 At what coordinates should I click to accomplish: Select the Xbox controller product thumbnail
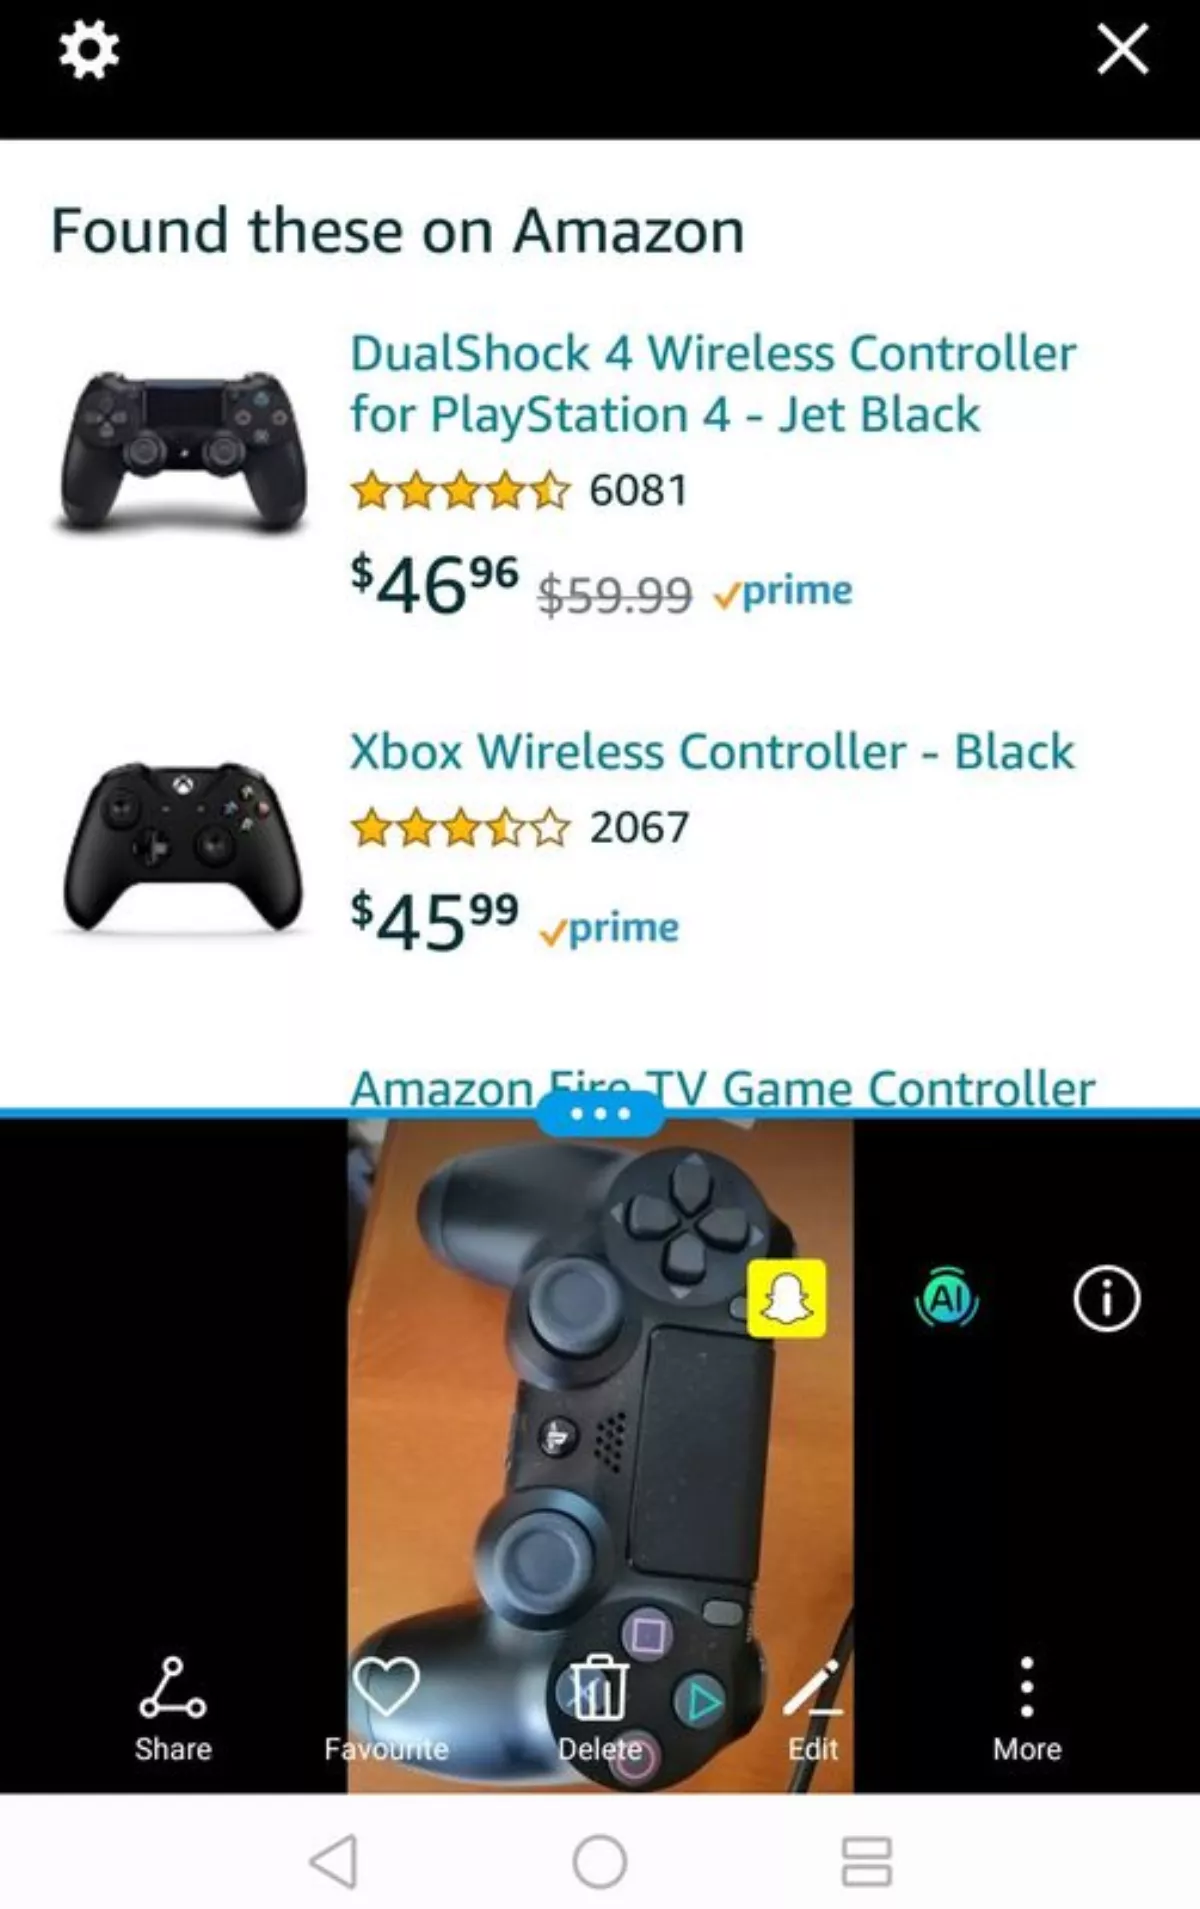coord(182,847)
